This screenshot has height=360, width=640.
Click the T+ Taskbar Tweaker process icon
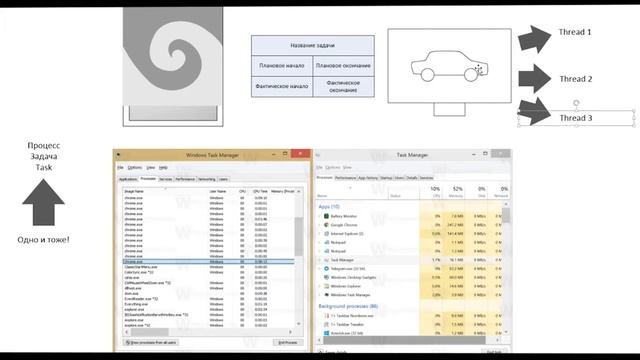tap(326, 324)
